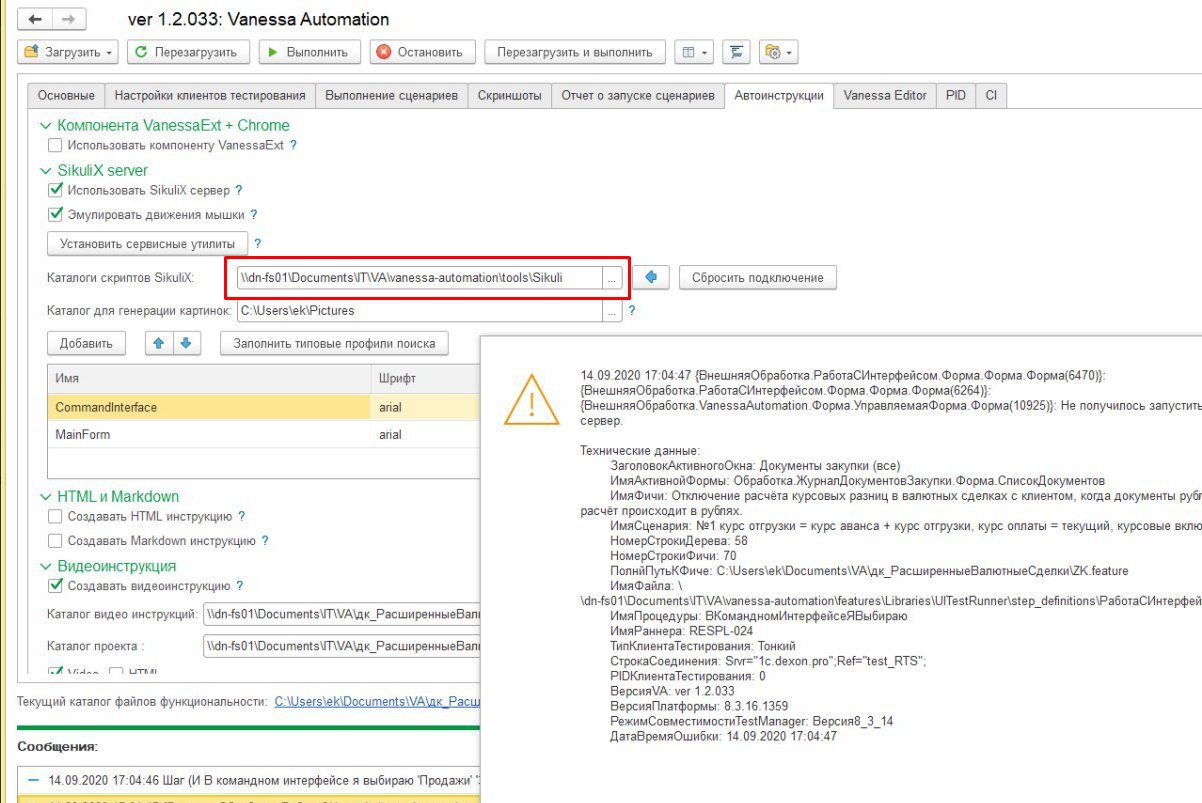Viewport: 1202px width, 803px height.
Task: Click the Шрифт column header
Action: pos(425,380)
